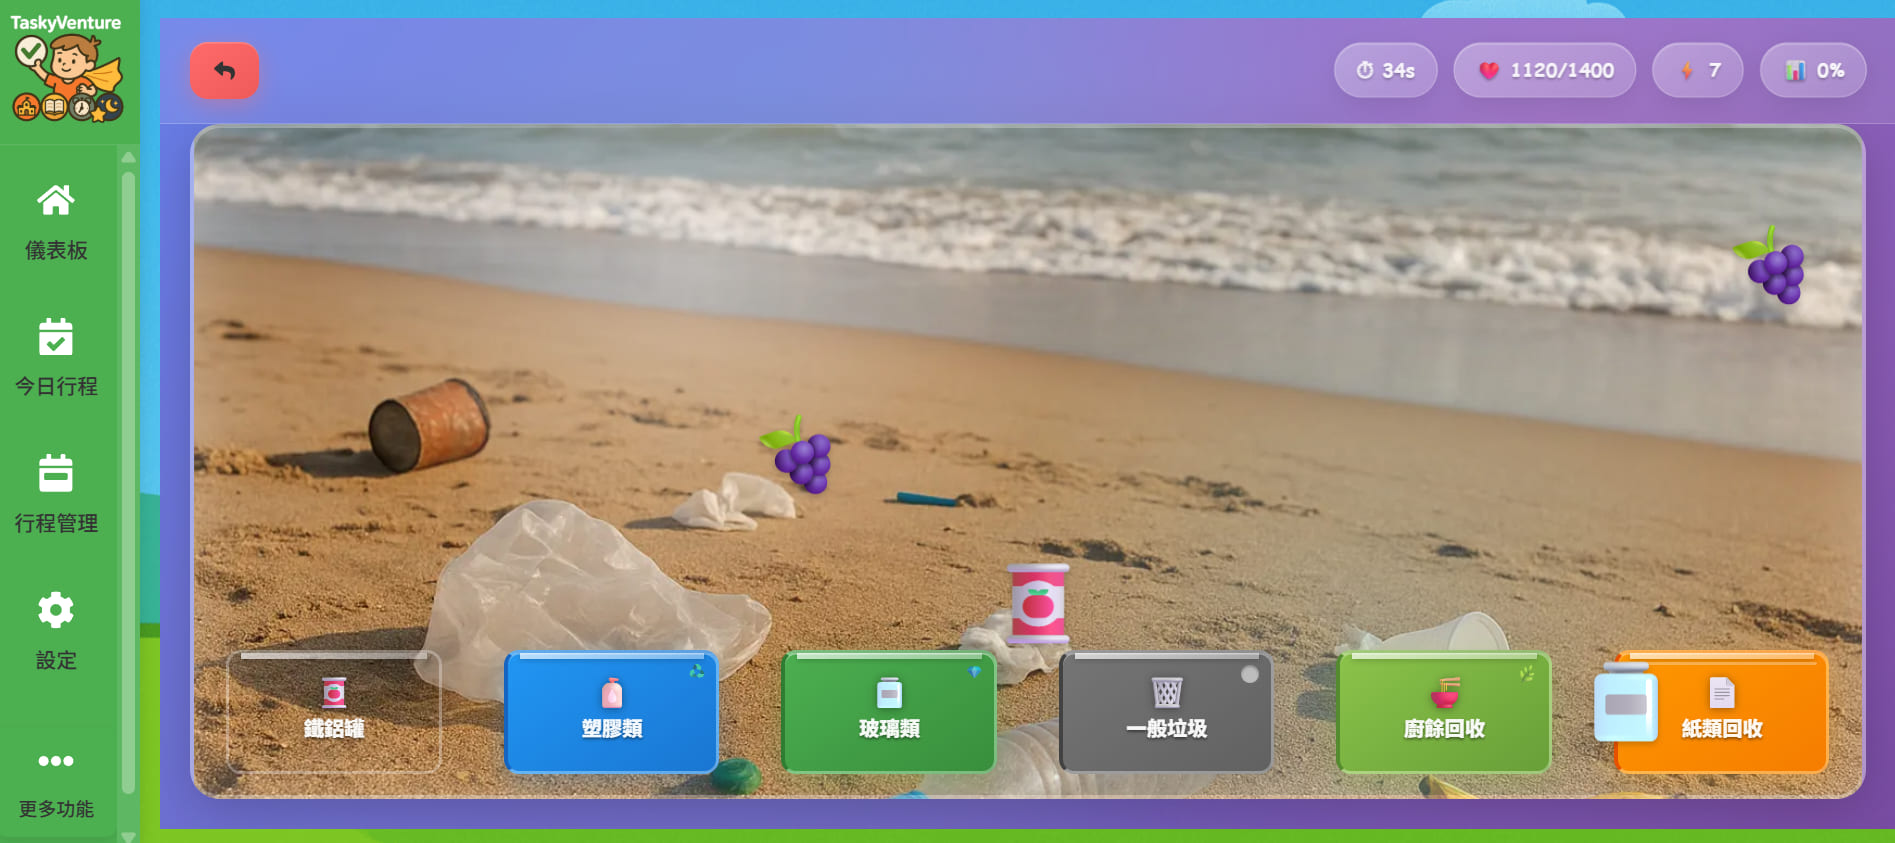Click the 1120/1400 heart points indicator
This screenshot has width=1895, height=843.
(1545, 71)
